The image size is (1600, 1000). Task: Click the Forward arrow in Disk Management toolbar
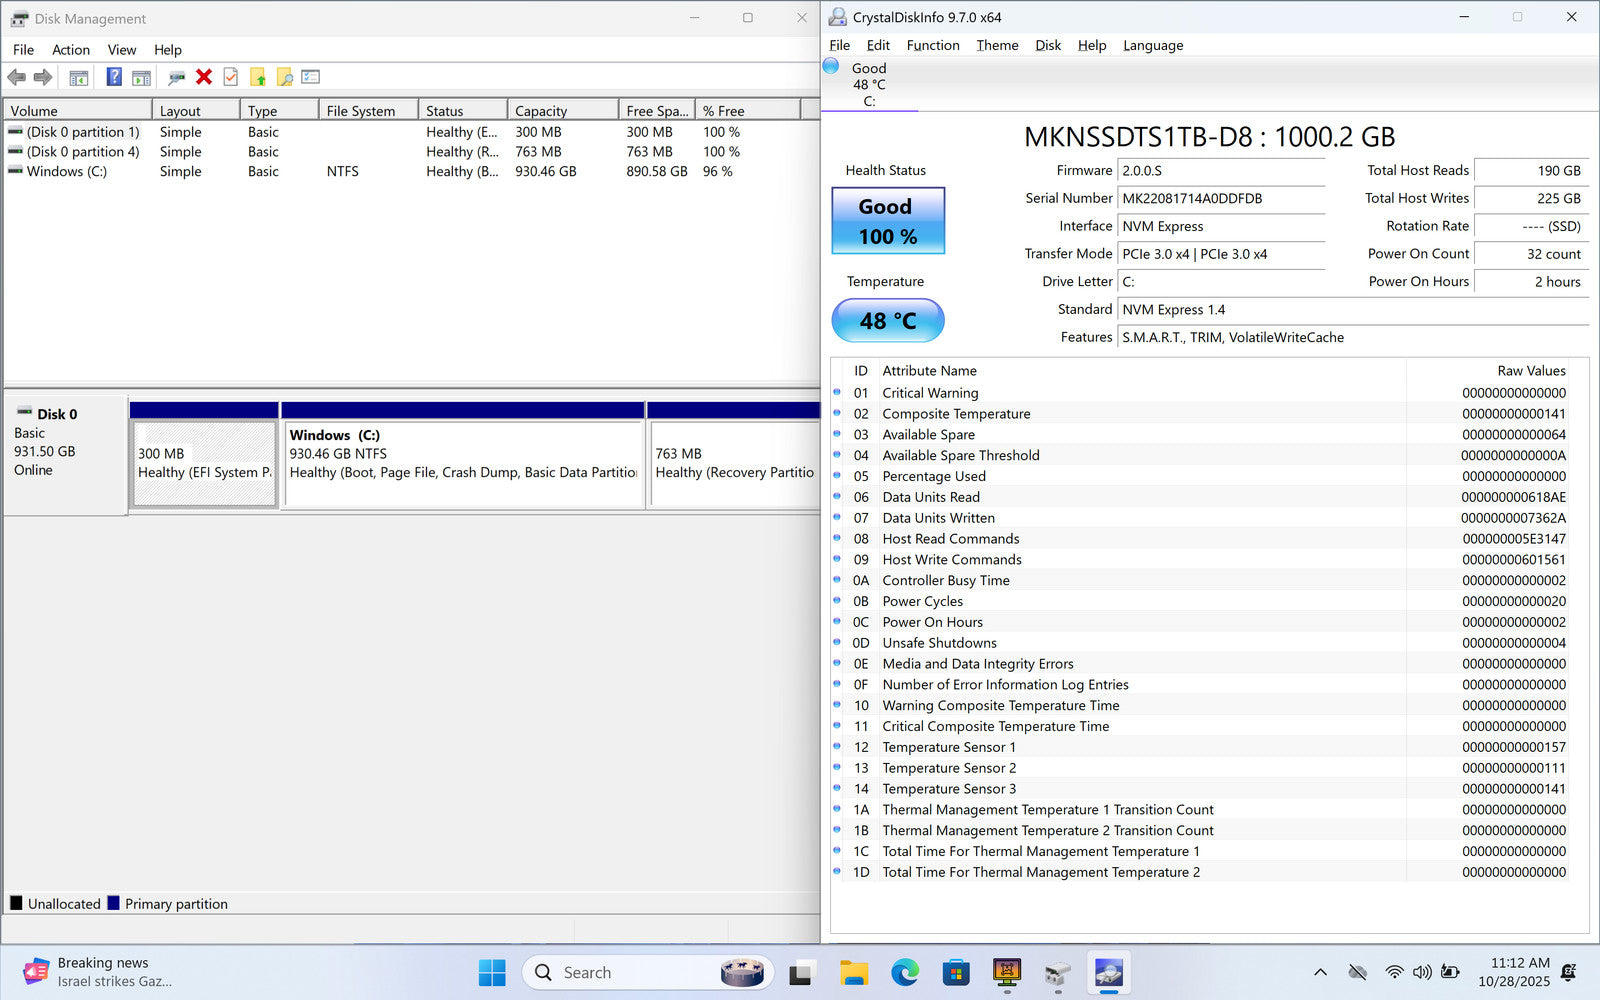(x=43, y=77)
